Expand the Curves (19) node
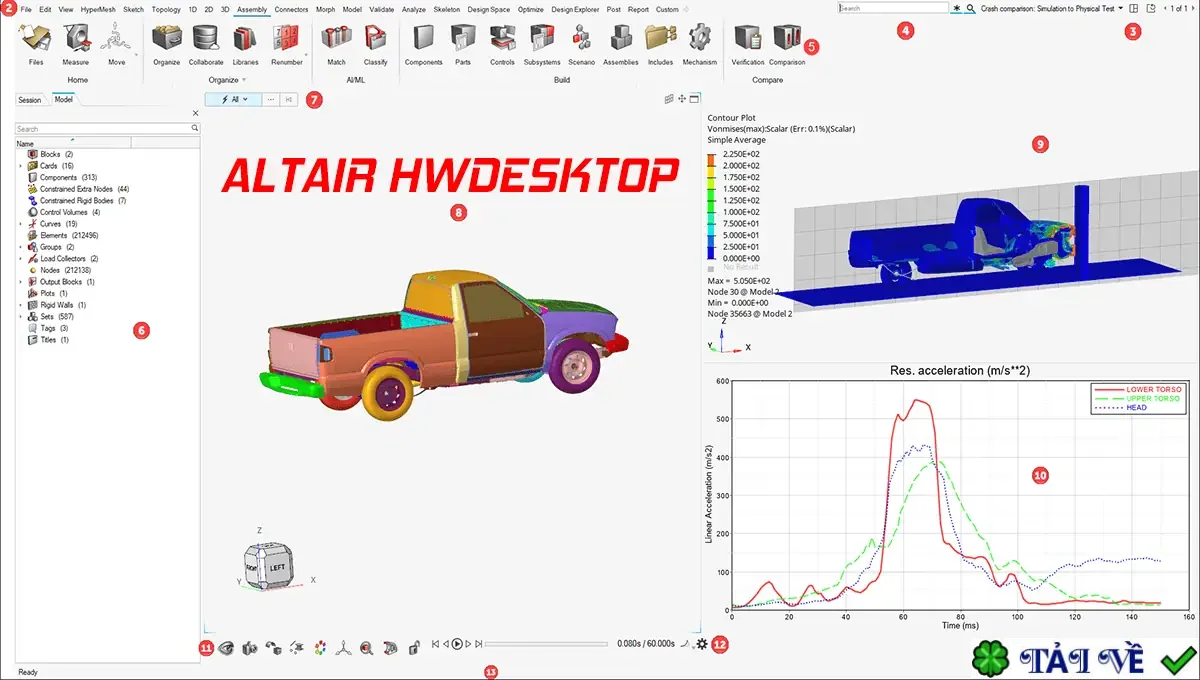This screenshot has width=1200, height=680. pos(21,224)
